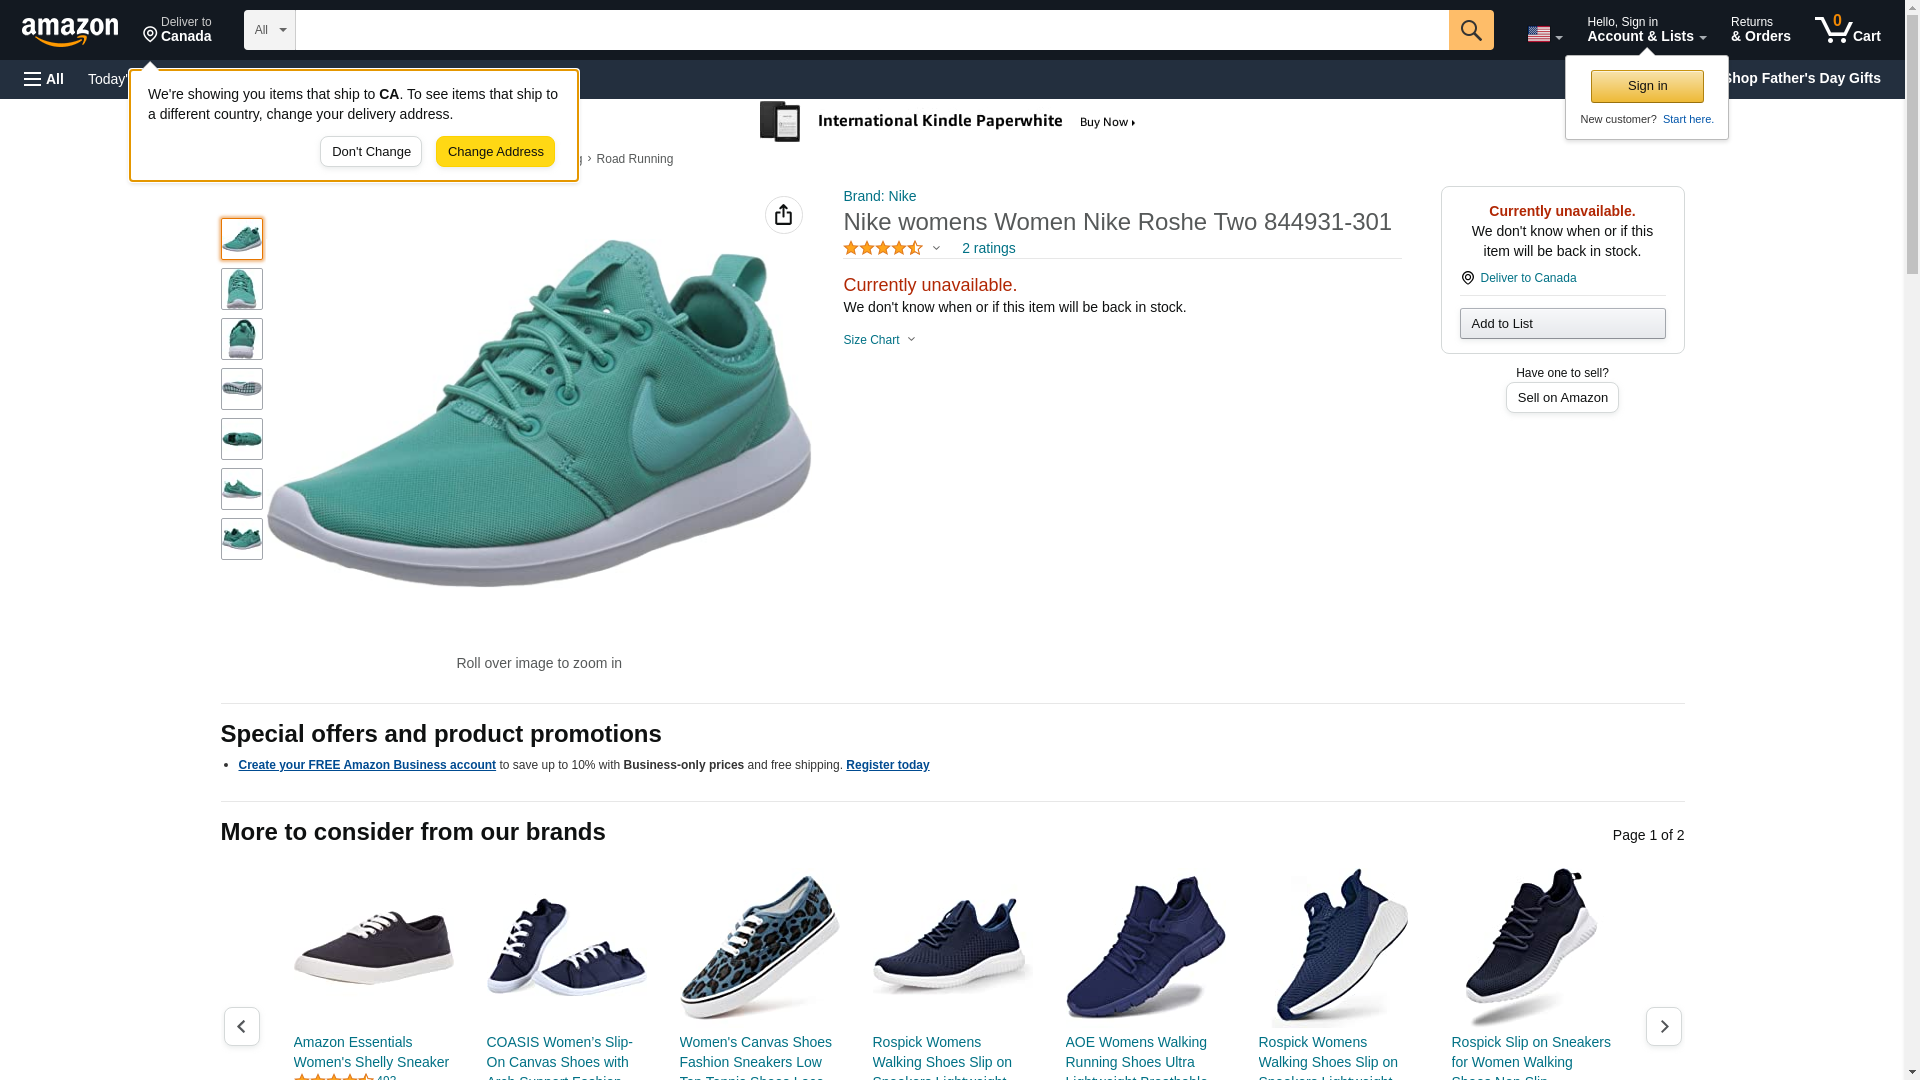Open the shopping cart
Screen dimensions: 1920x1080
tap(1847, 30)
